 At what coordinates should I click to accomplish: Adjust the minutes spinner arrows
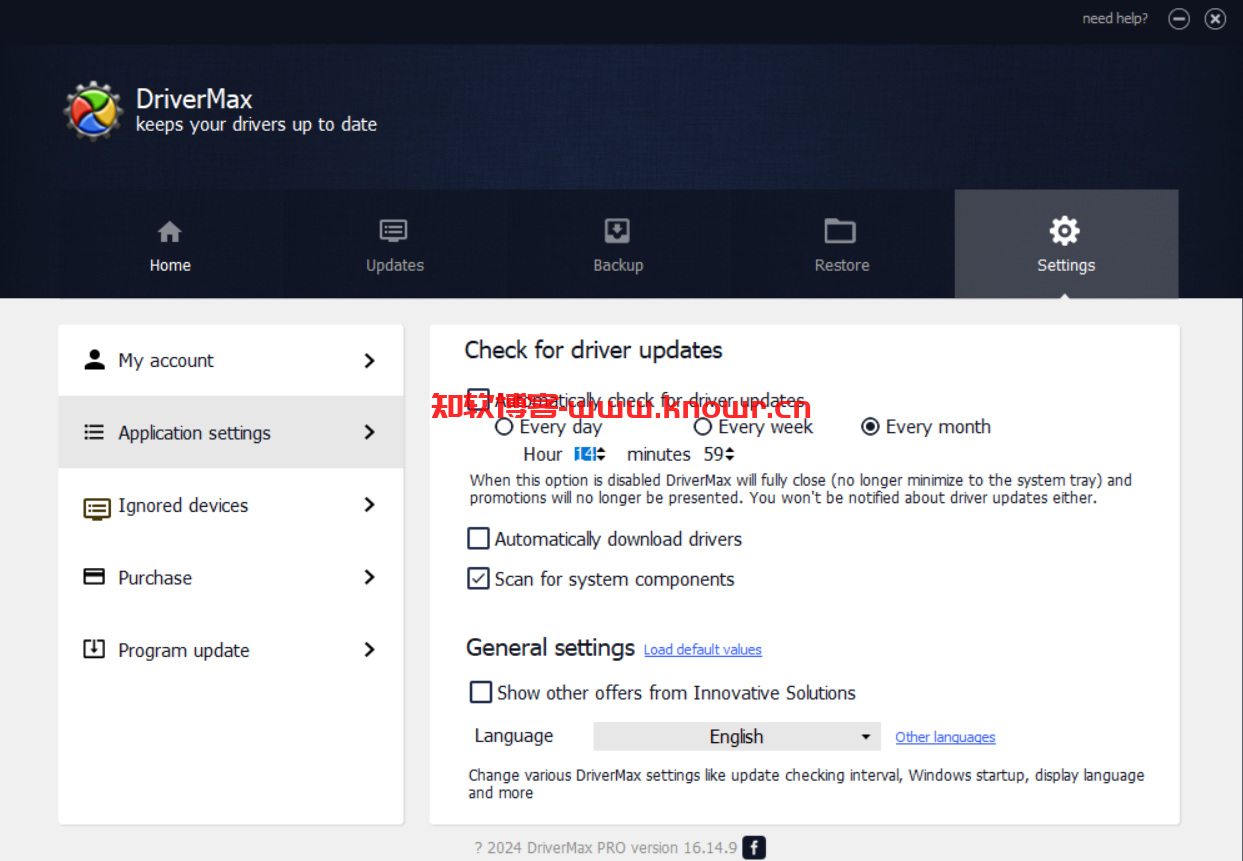coord(730,454)
